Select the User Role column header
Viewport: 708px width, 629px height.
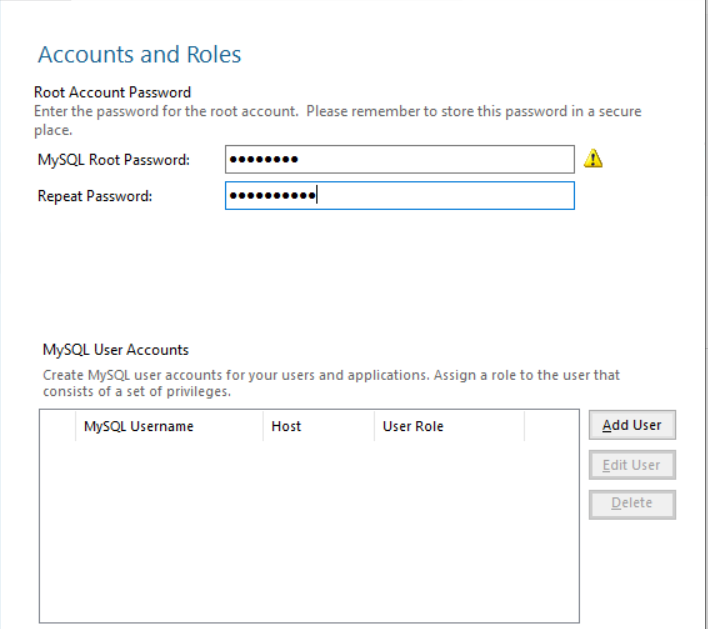tap(413, 426)
